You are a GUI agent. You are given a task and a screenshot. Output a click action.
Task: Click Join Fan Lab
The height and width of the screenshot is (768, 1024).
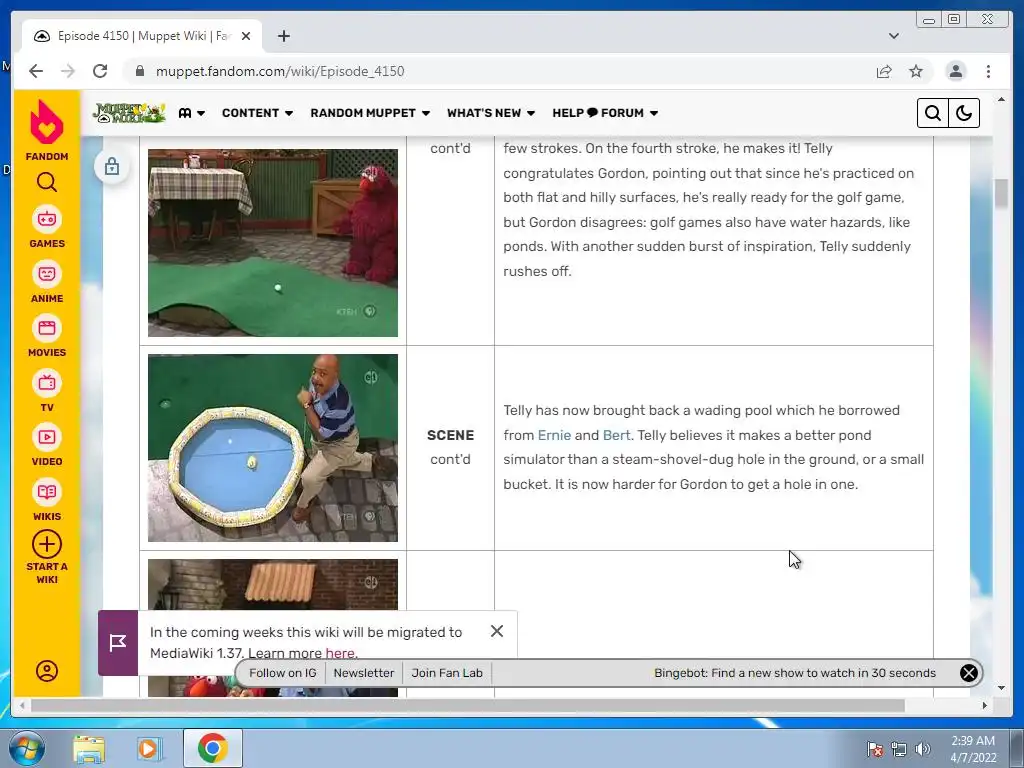click(447, 673)
